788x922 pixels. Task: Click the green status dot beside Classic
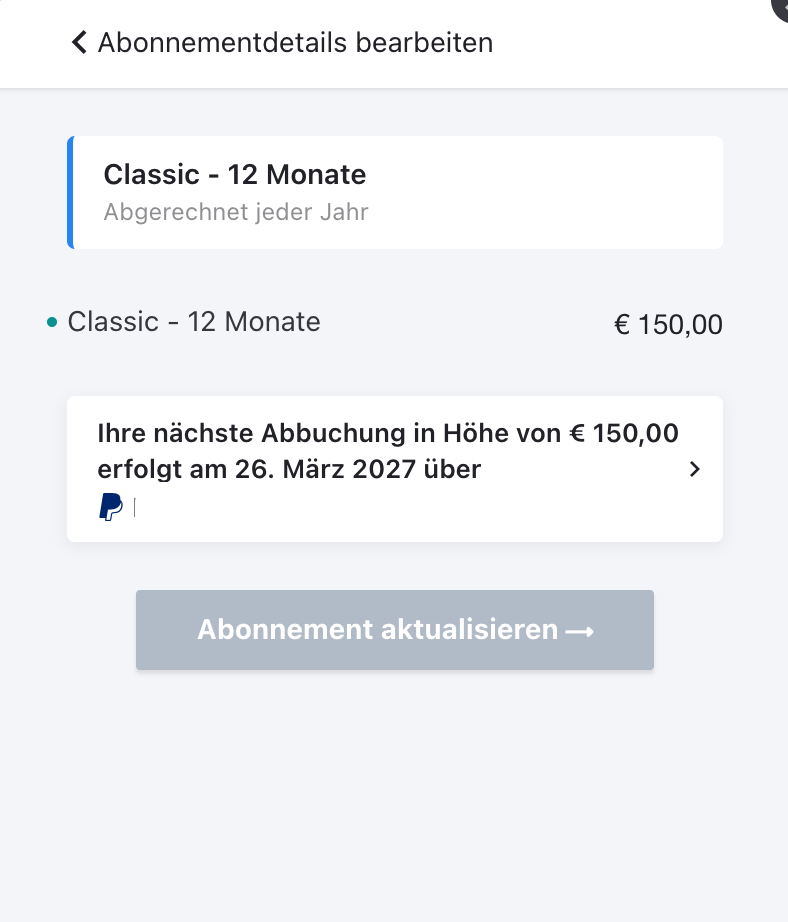point(52,322)
